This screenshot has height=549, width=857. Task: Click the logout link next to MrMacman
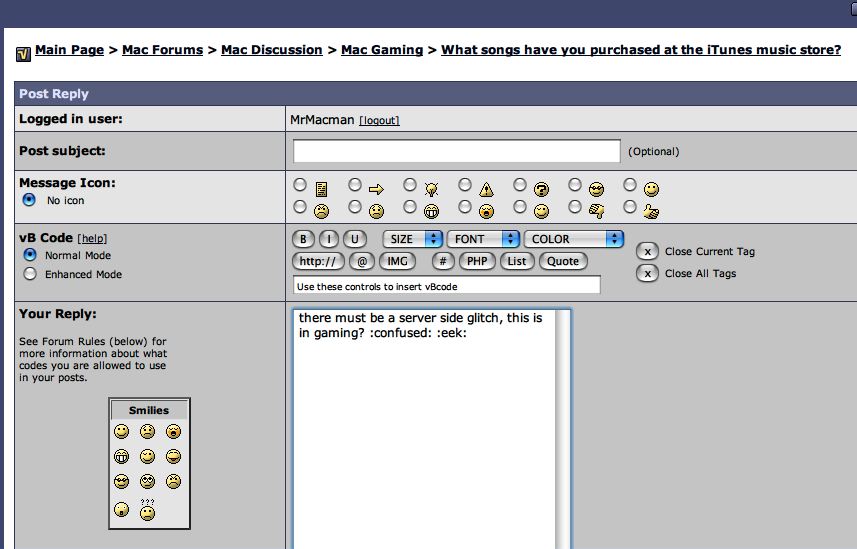tap(379, 120)
